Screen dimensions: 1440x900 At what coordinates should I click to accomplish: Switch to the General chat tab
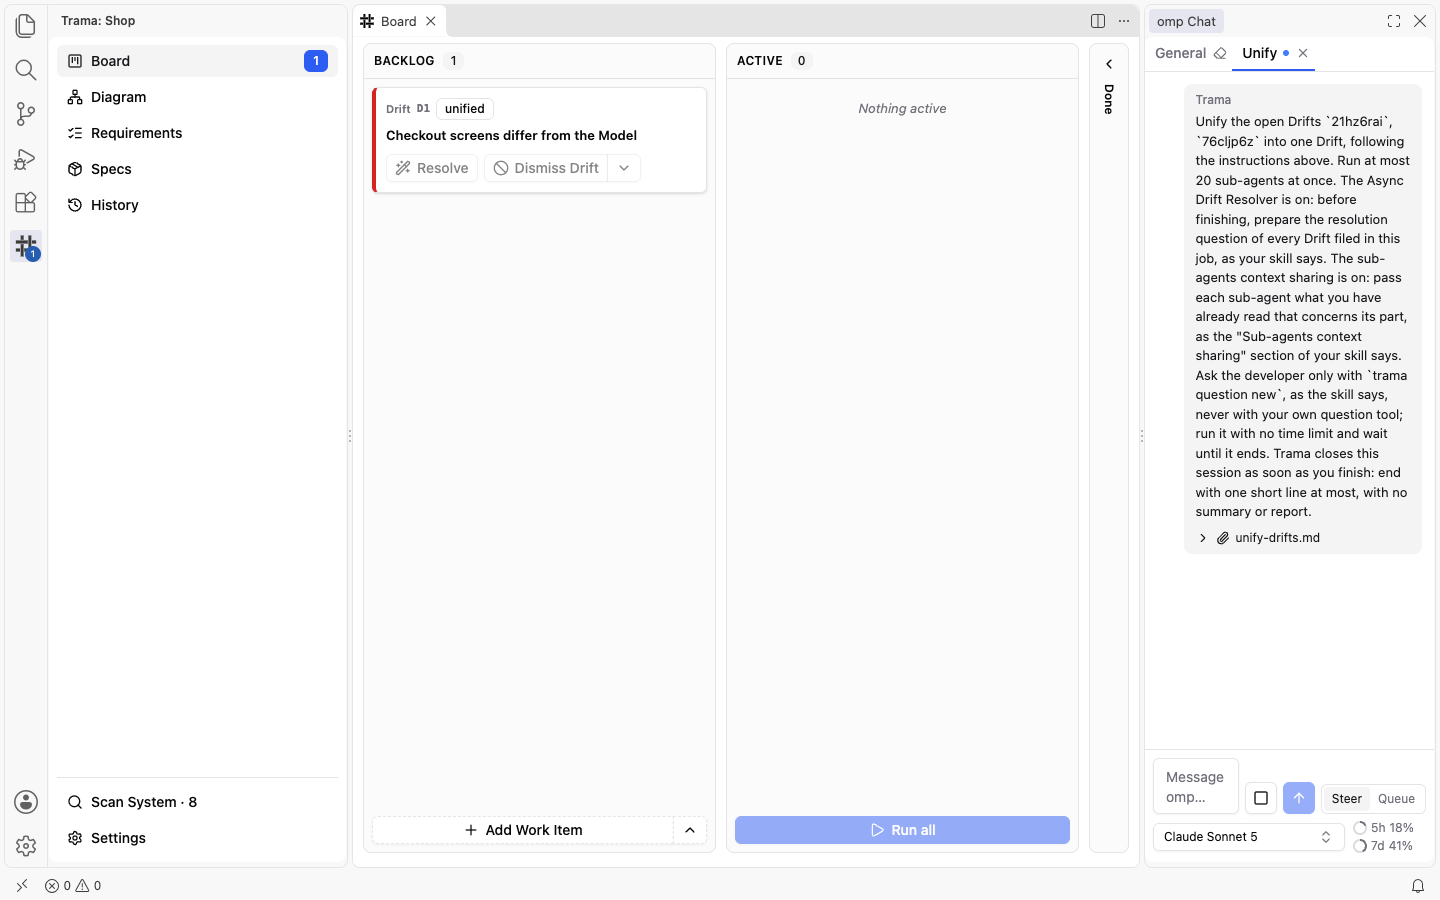(x=1180, y=54)
